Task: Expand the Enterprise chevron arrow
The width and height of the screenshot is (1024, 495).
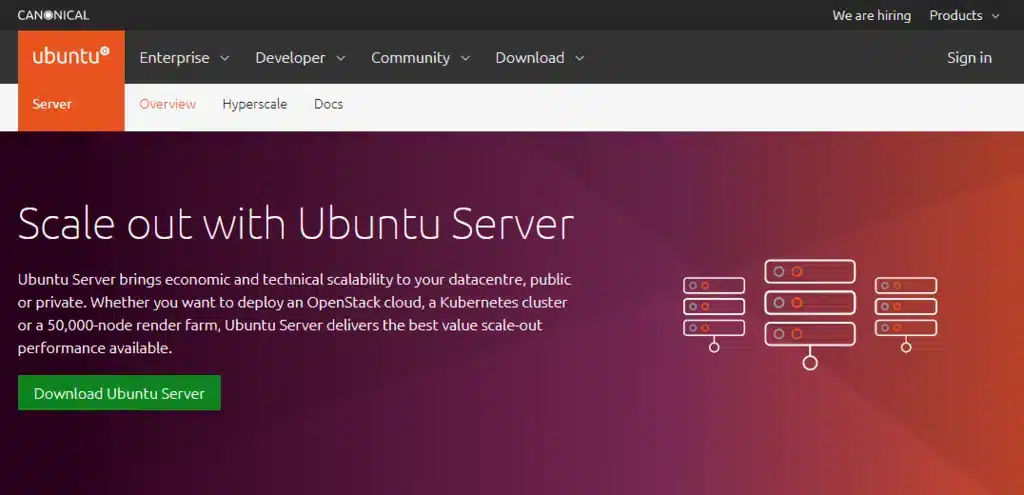Action: 224,58
